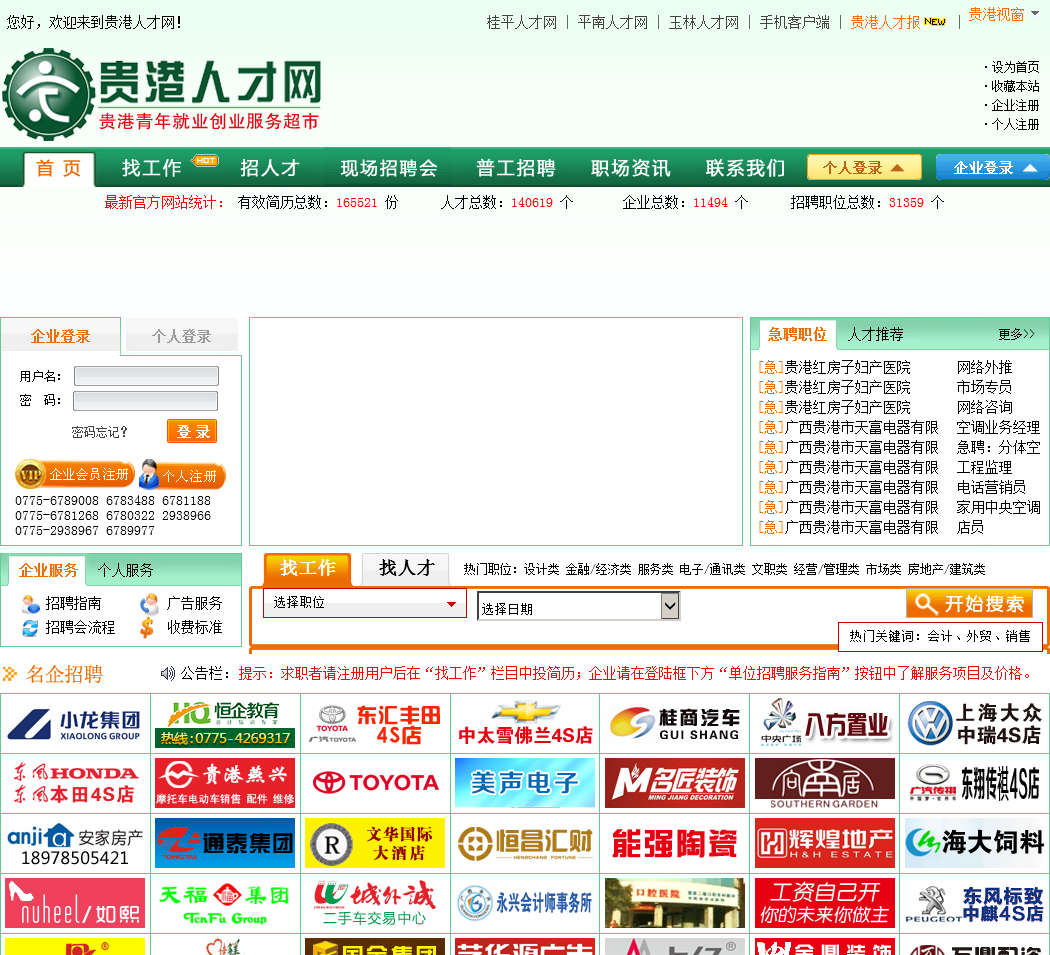
Task: Expand the 选择职位 dropdown
Action: pyautogui.click(x=365, y=603)
